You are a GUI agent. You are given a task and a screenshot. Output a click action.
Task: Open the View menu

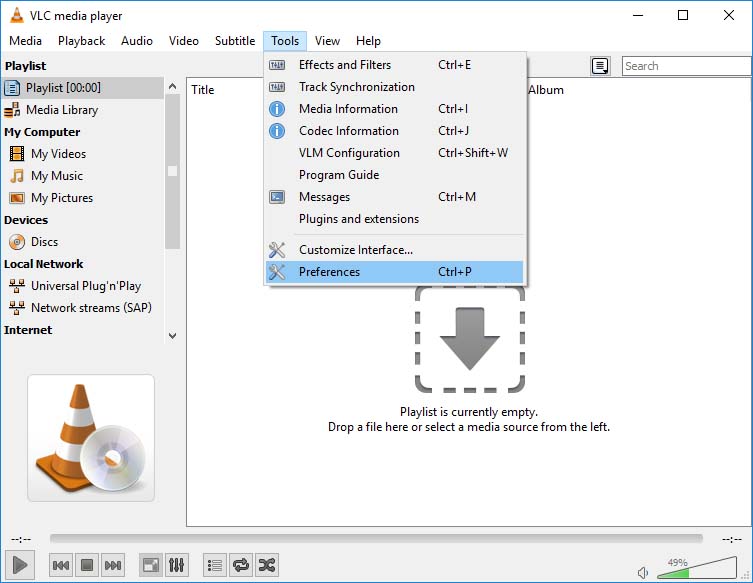click(x=327, y=41)
